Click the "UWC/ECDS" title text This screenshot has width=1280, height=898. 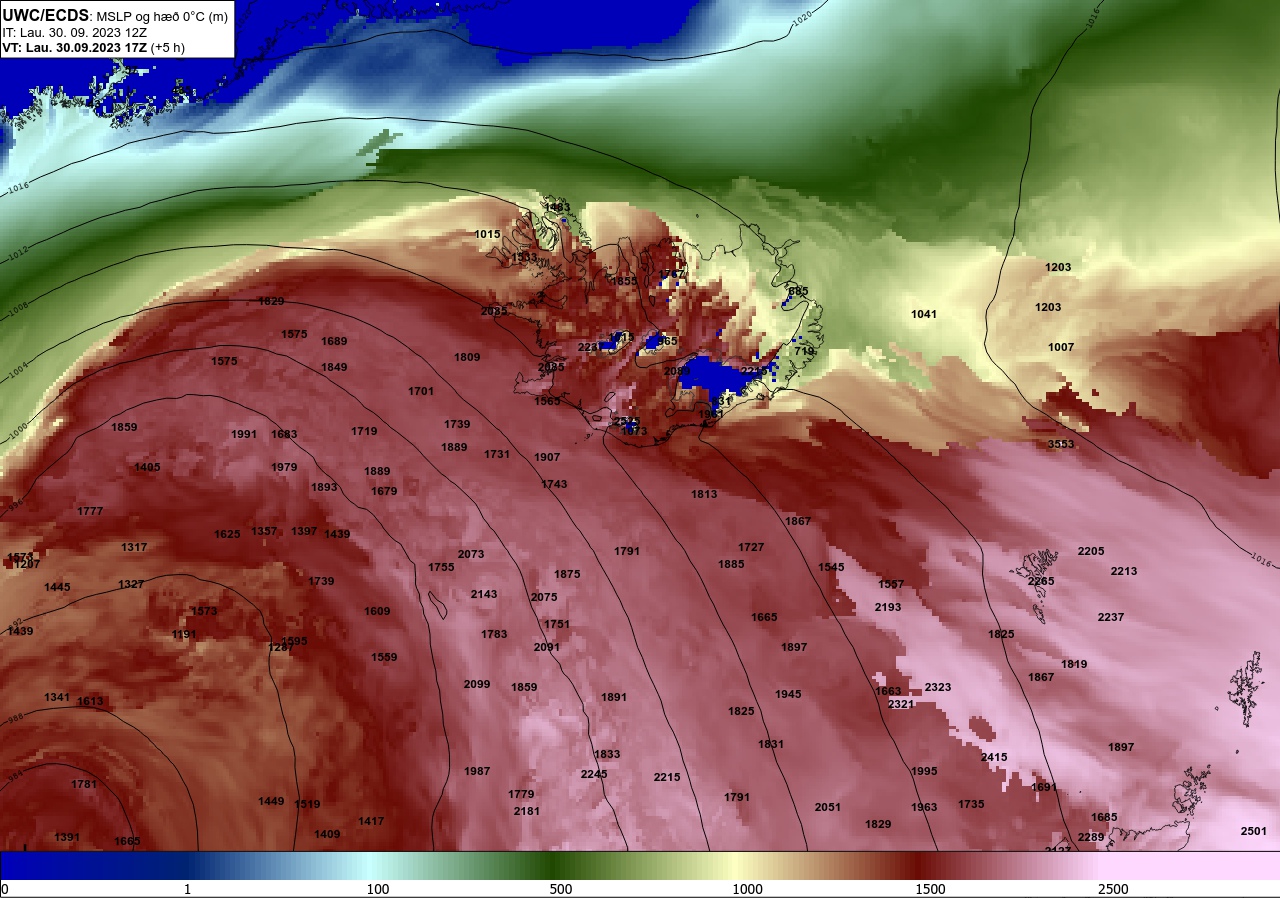[46, 15]
